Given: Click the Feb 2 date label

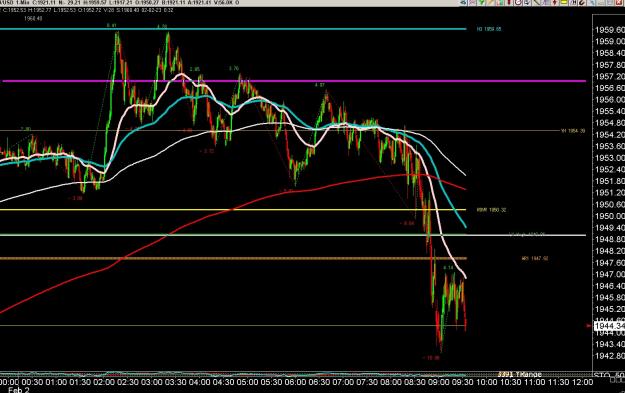Looking at the screenshot, I should coord(19,389).
